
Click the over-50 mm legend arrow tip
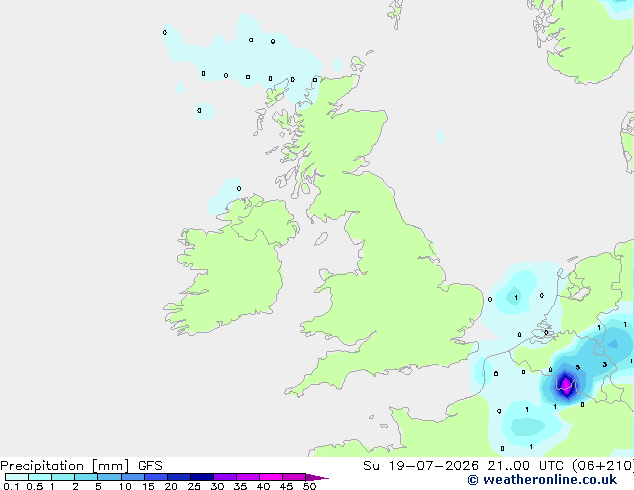[317, 477]
